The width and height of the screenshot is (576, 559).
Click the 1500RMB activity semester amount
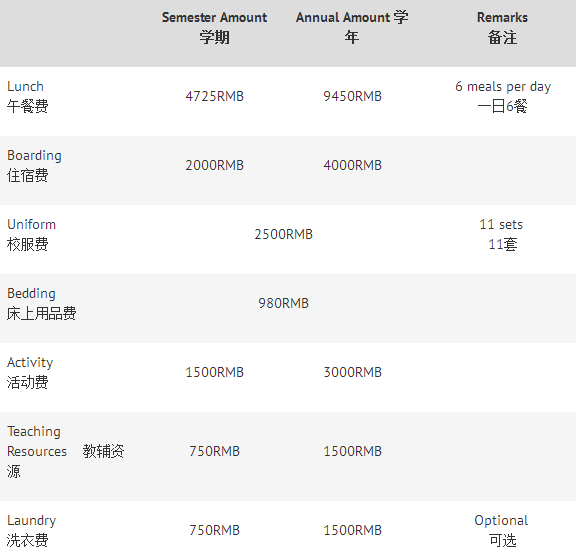point(215,372)
